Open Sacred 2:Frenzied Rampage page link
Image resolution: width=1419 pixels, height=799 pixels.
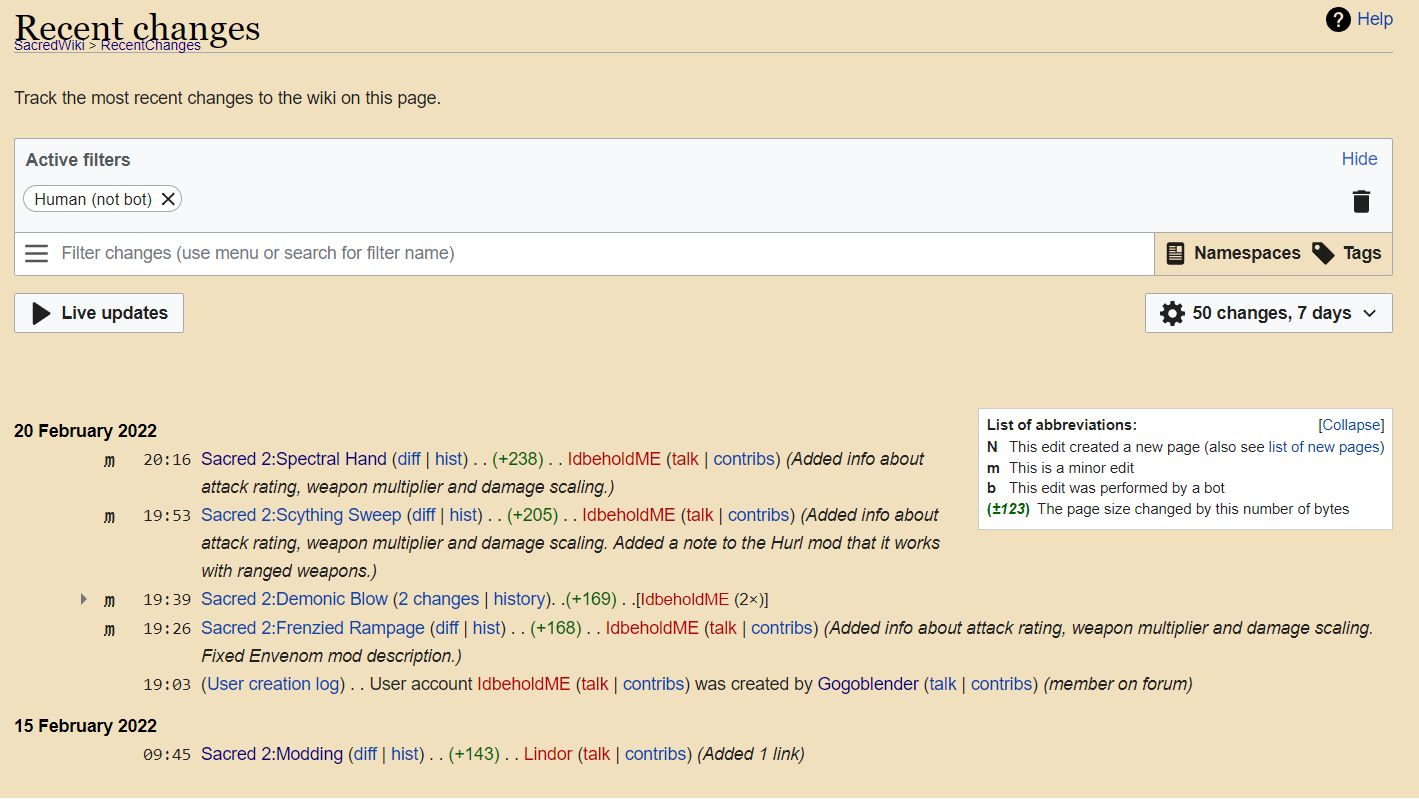(x=313, y=628)
